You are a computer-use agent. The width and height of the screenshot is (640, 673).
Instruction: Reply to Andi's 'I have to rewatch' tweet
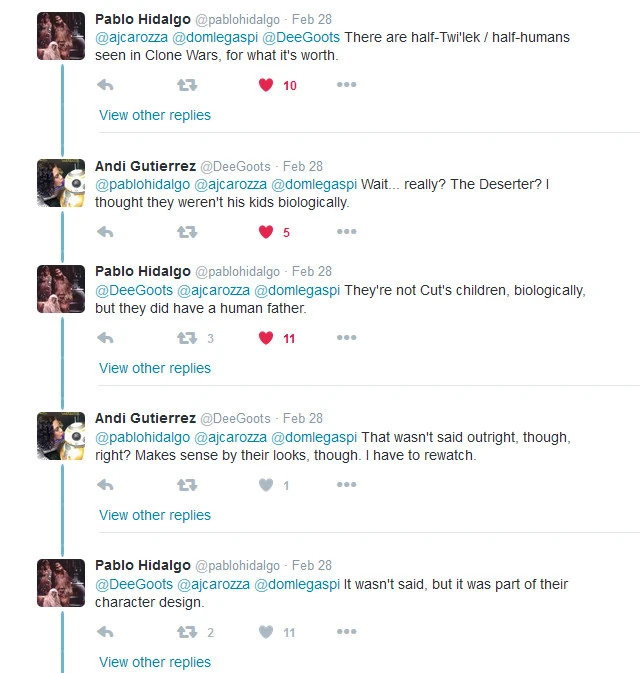tap(105, 485)
